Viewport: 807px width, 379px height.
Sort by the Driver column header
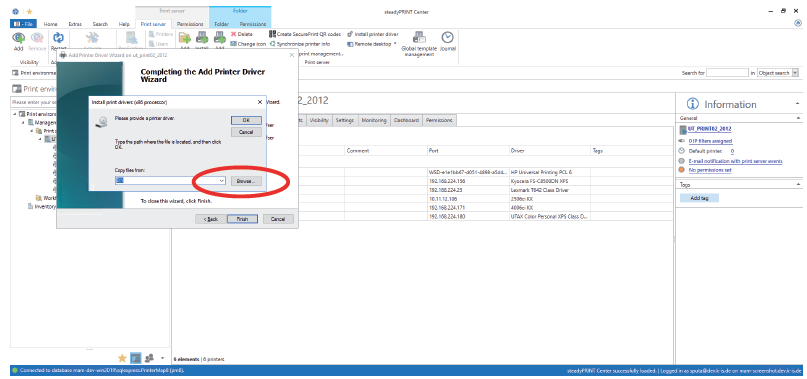coord(550,151)
